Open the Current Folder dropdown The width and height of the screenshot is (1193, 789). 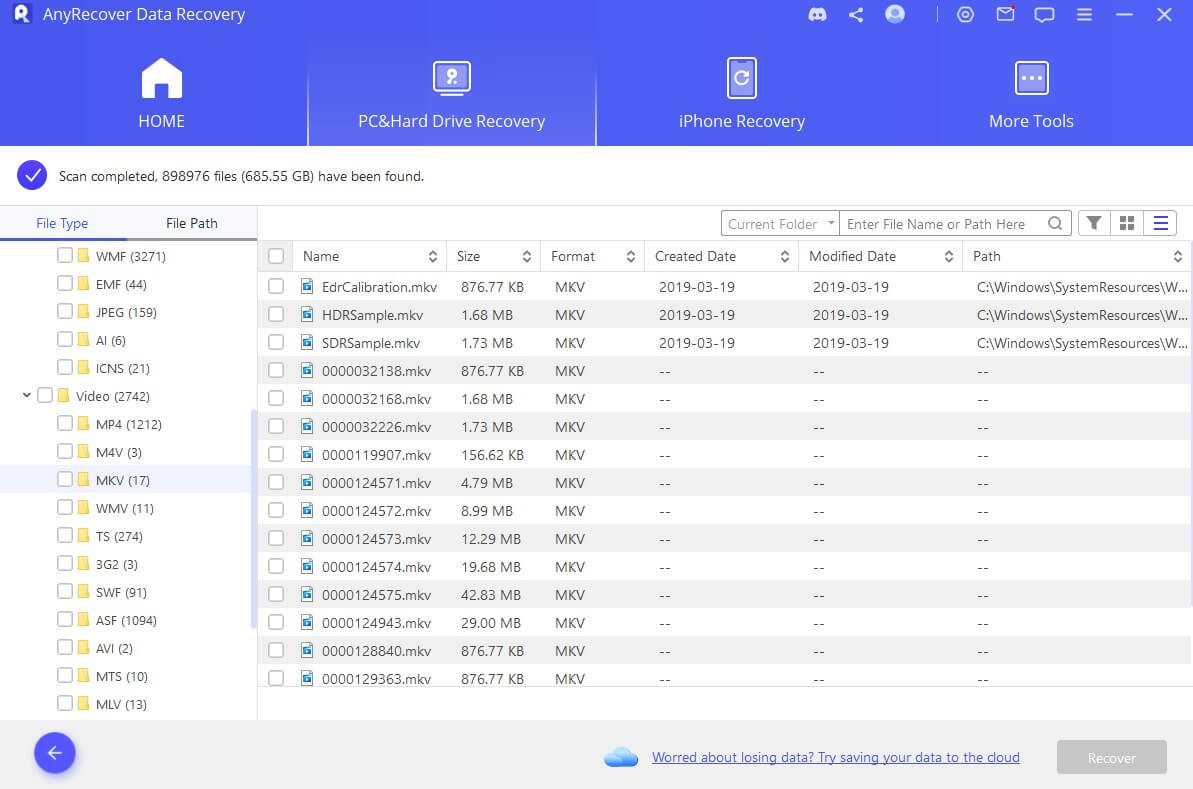pyautogui.click(x=779, y=224)
